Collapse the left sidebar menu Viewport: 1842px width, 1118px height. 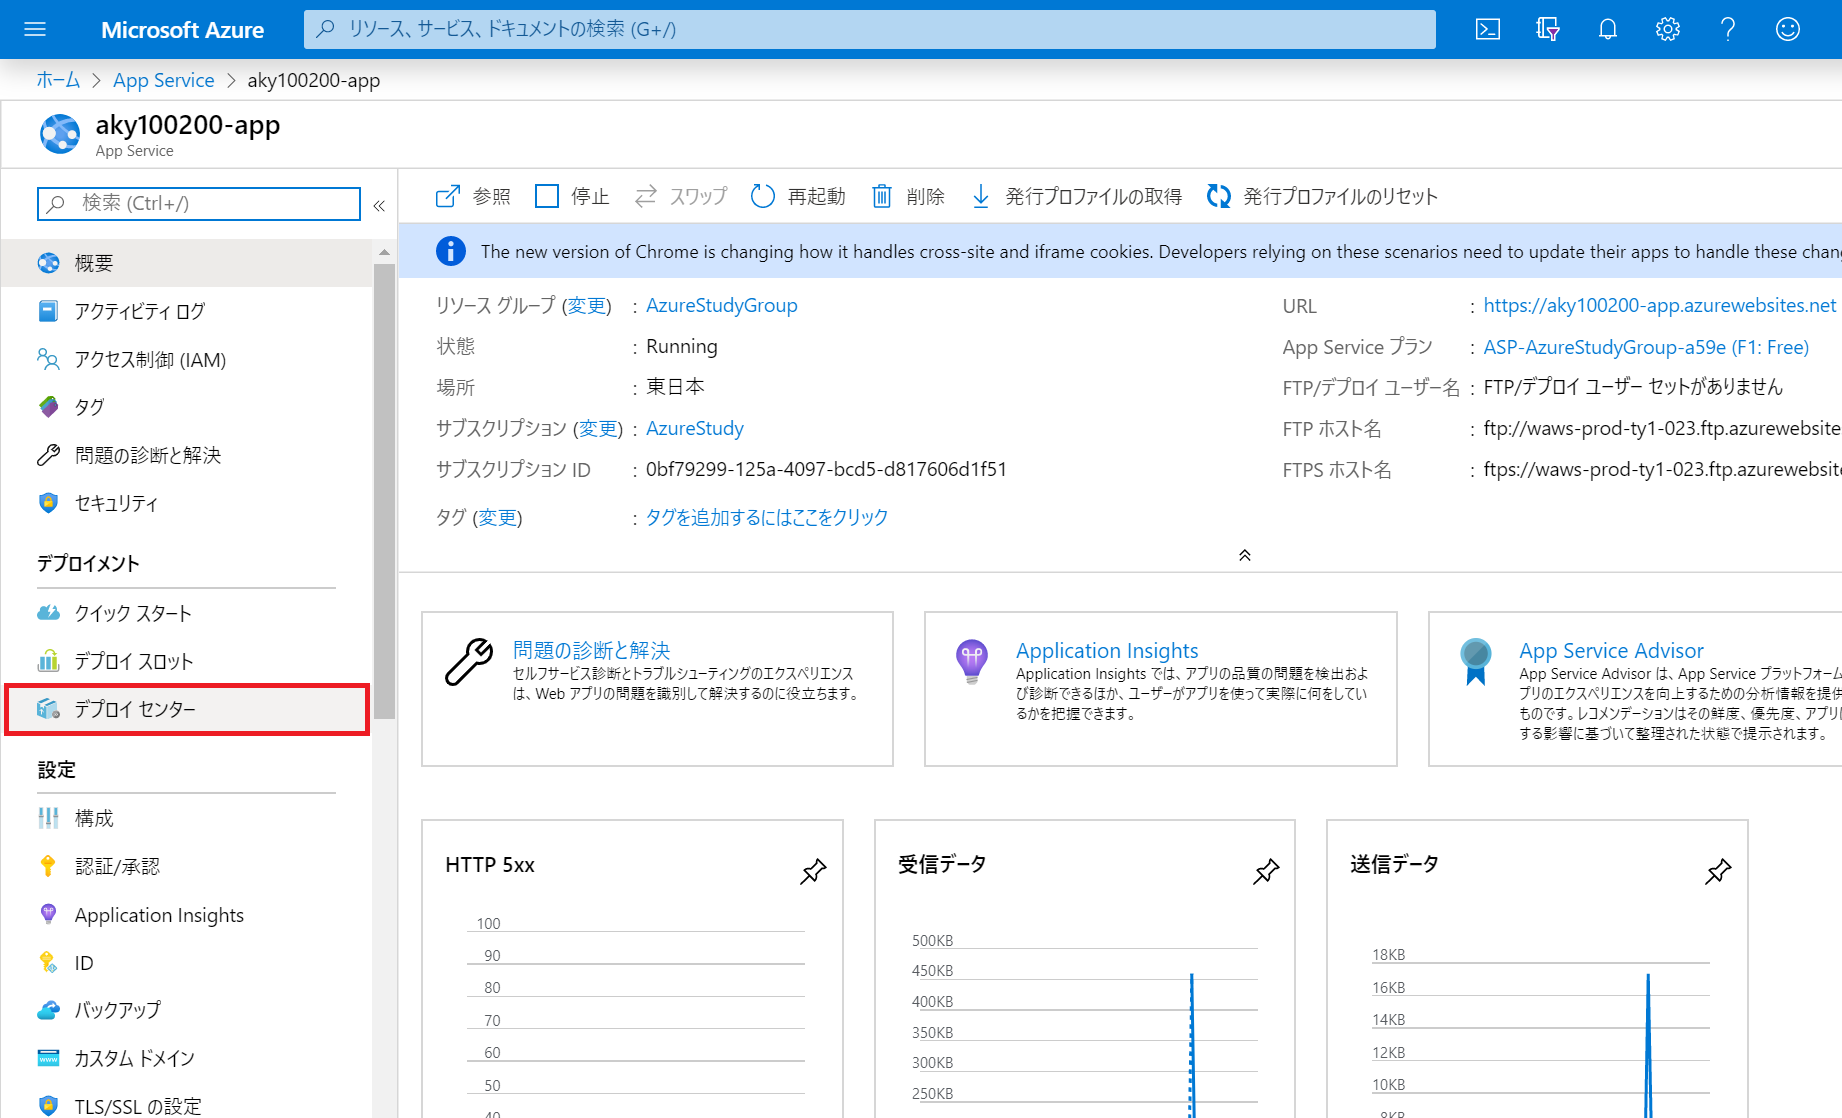379,205
